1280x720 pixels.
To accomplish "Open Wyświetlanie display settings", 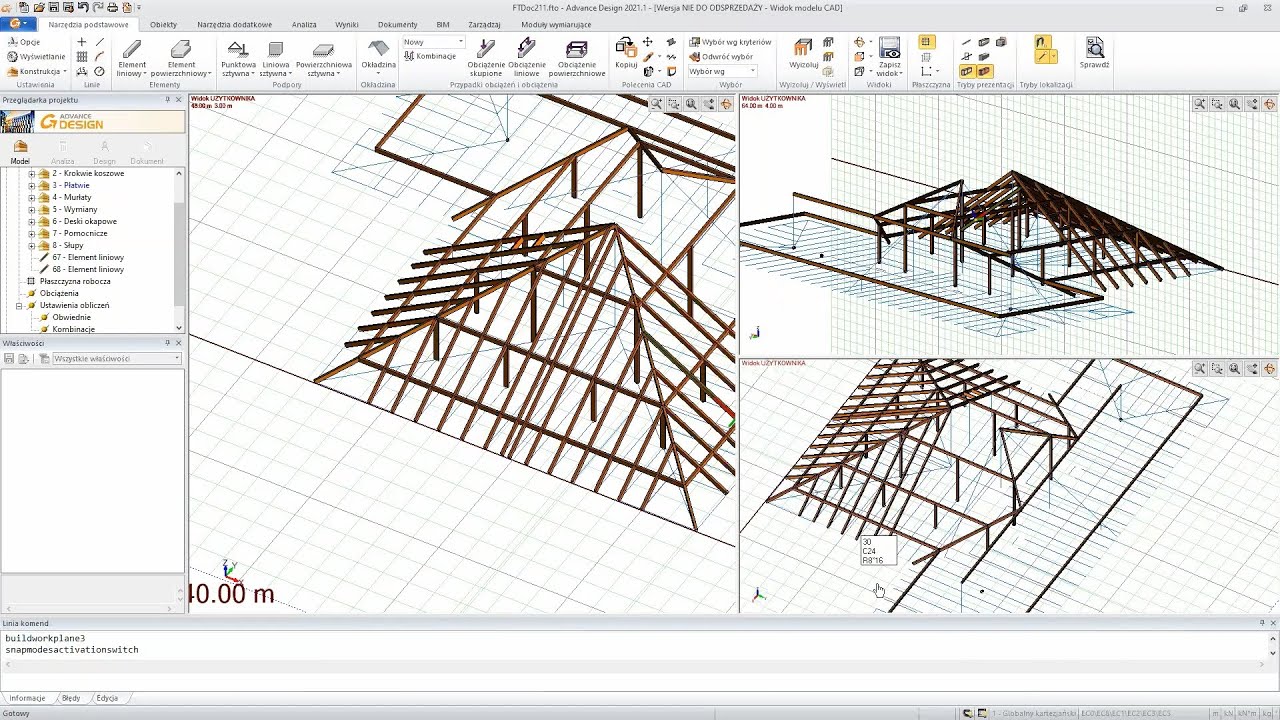I will click(x=36, y=57).
